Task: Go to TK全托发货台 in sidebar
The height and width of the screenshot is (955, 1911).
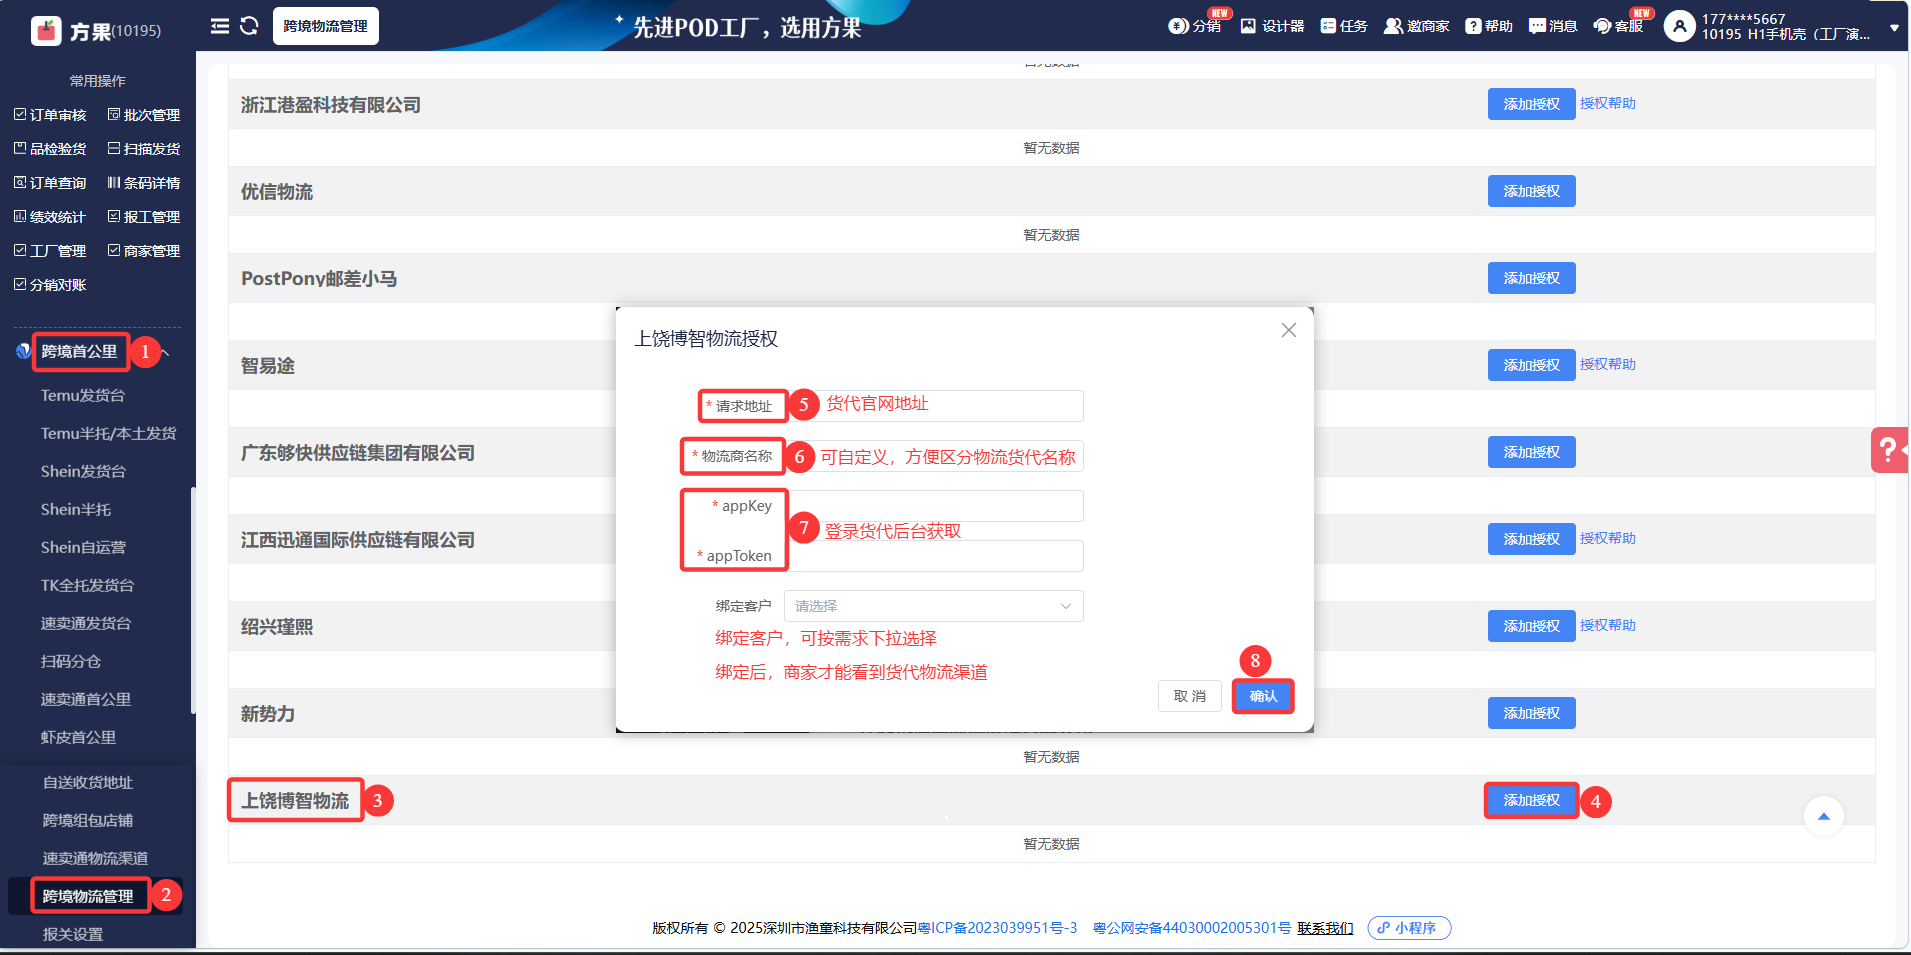Action: tap(87, 586)
